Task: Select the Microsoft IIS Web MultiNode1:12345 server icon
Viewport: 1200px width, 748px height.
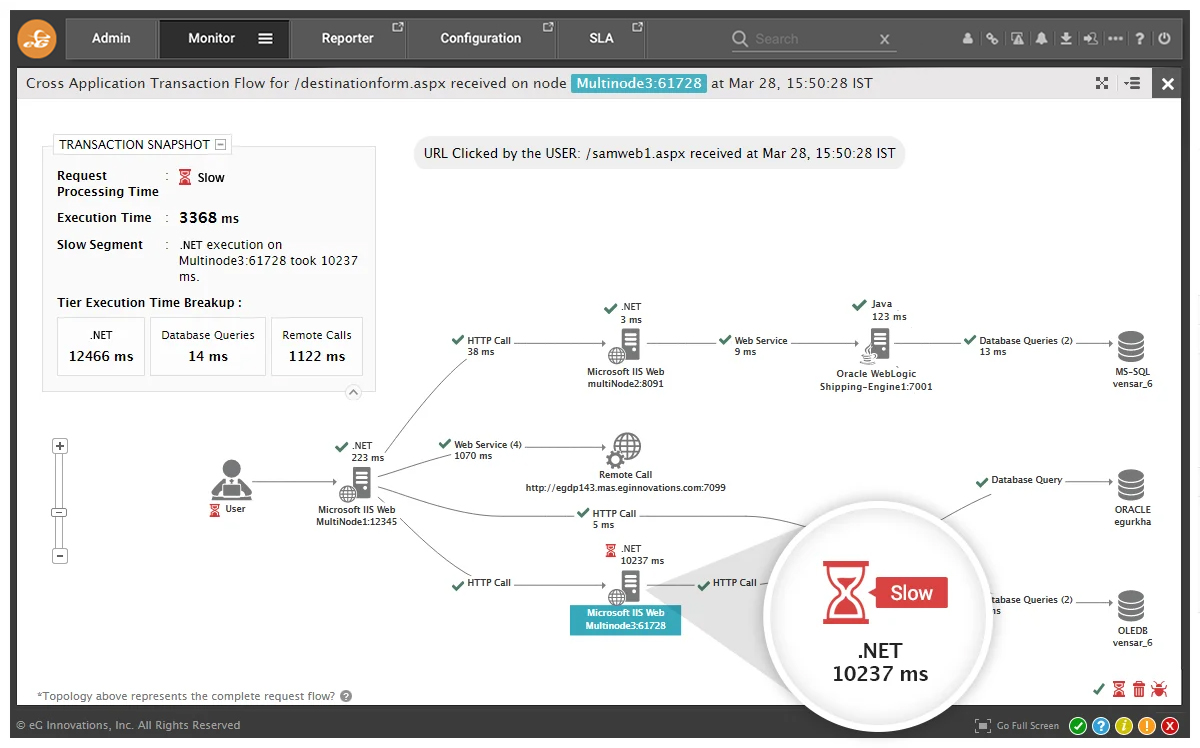Action: point(356,485)
